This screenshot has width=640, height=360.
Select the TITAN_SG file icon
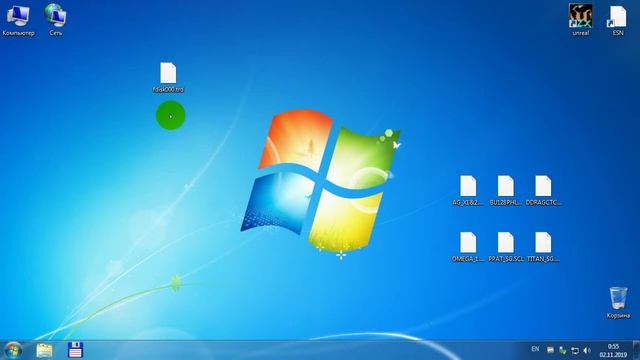click(x=543, y=247)
